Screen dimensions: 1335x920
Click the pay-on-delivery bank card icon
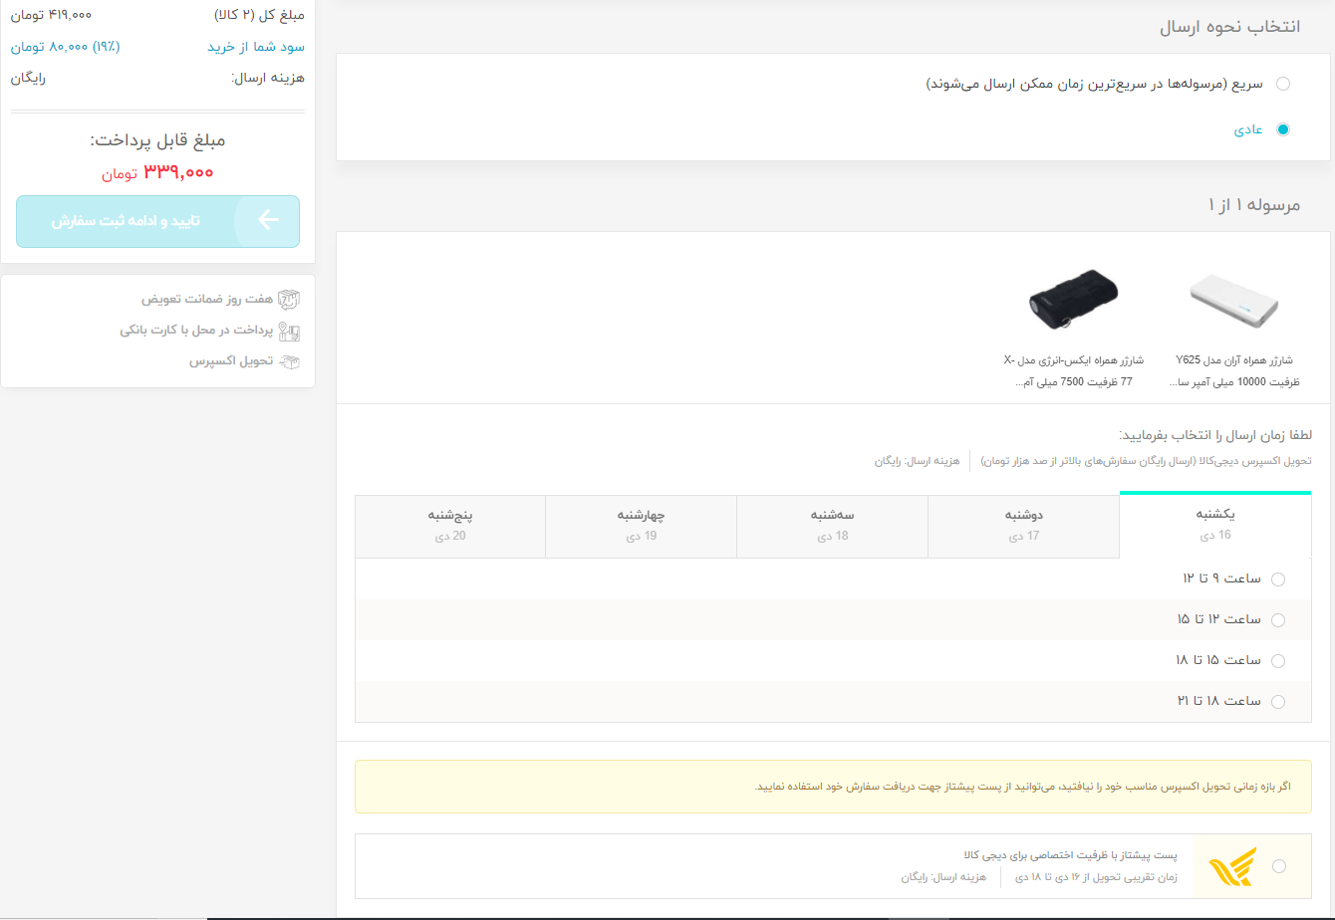click(x=288, y=331)
